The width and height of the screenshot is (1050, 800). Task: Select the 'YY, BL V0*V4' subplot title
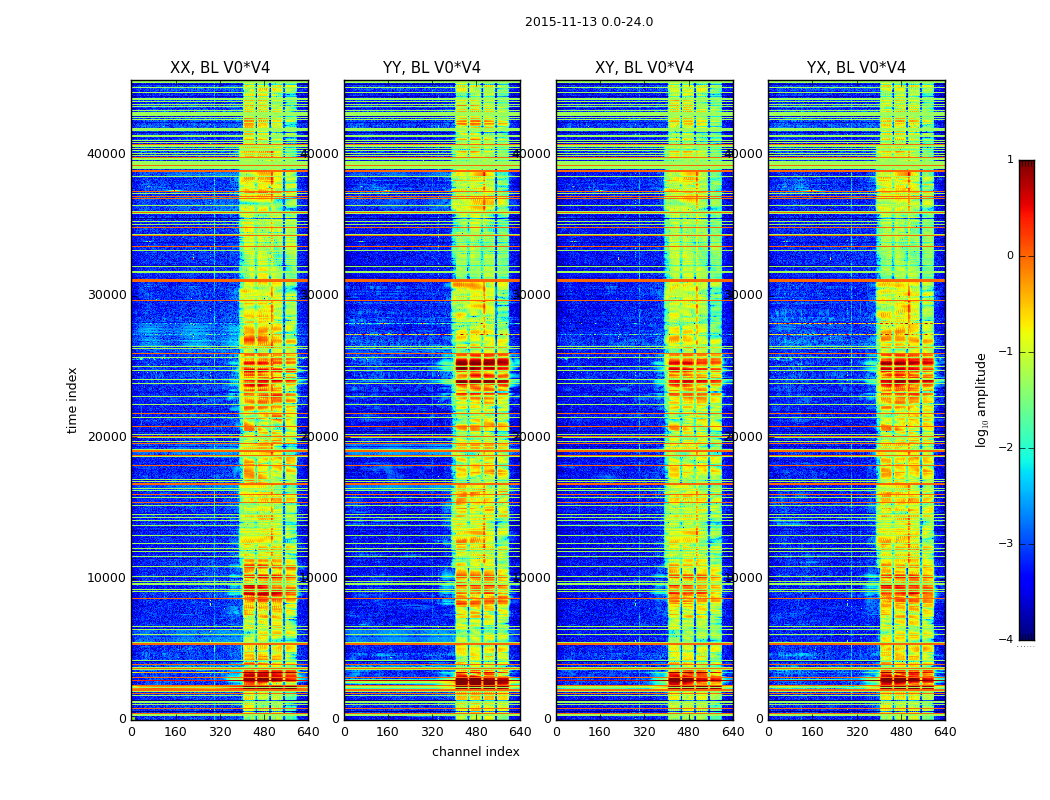click(x=432, y=68)
